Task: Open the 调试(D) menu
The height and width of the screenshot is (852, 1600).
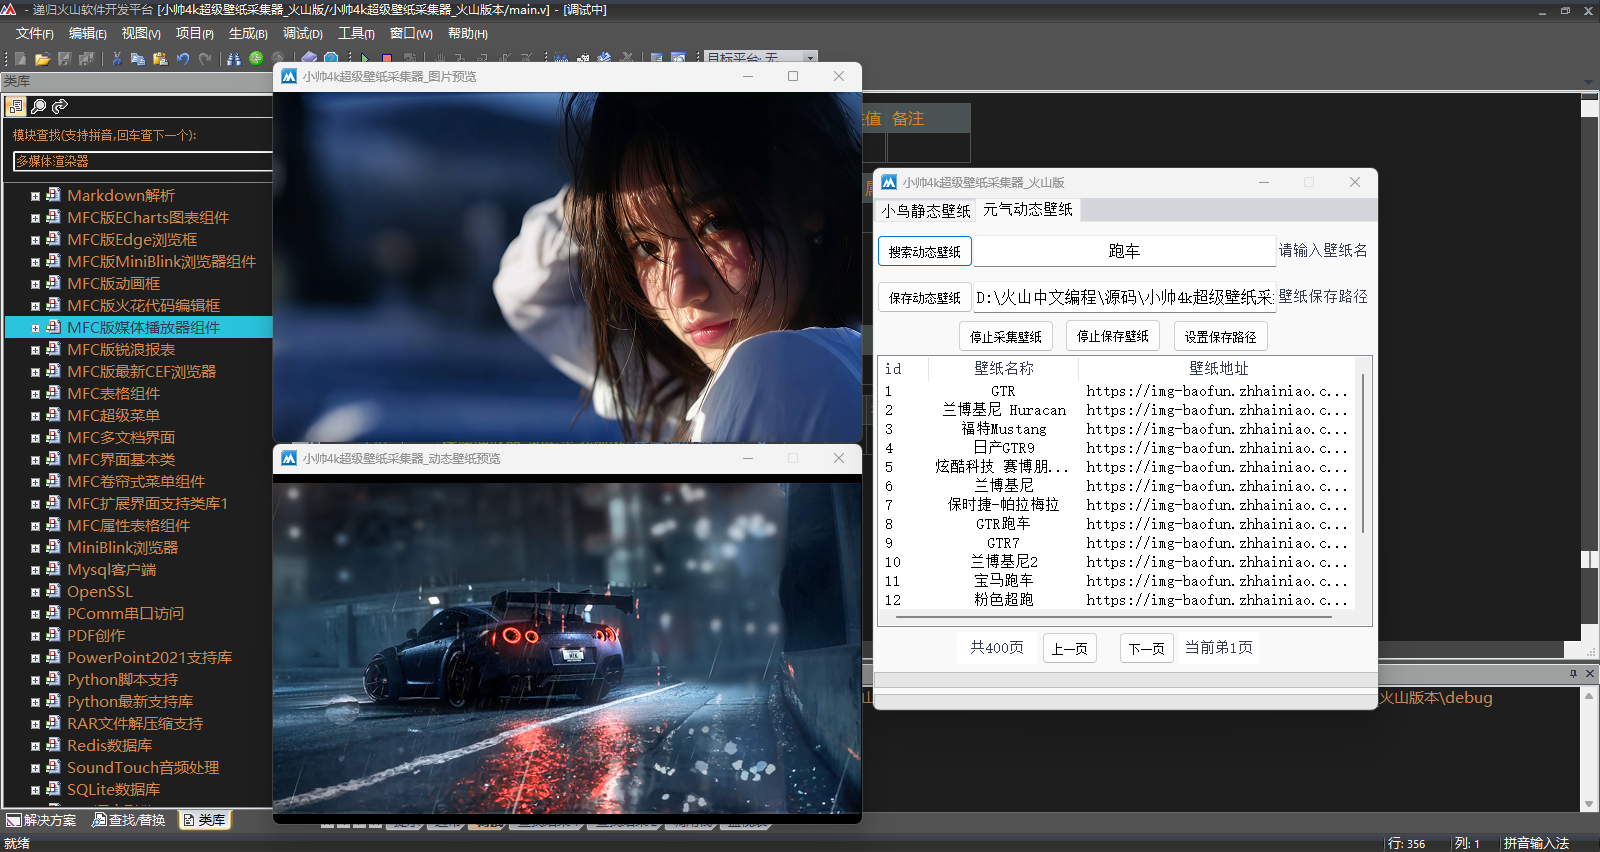Action: pyautogui.click(x=302, y=33)
